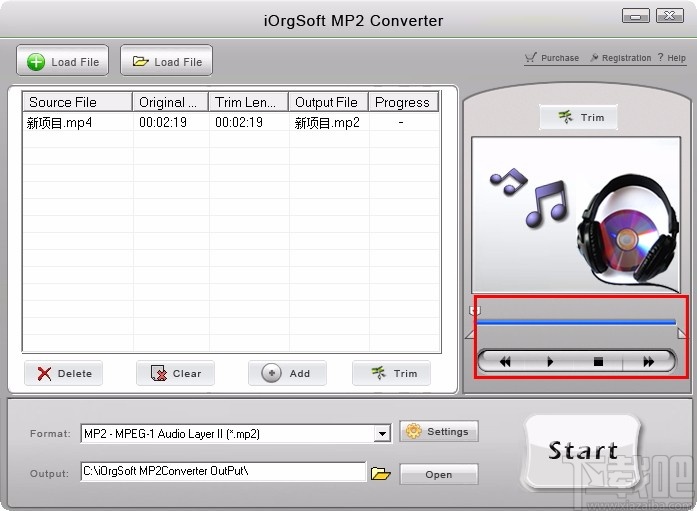Click the Output File column header

pos(328,102)
